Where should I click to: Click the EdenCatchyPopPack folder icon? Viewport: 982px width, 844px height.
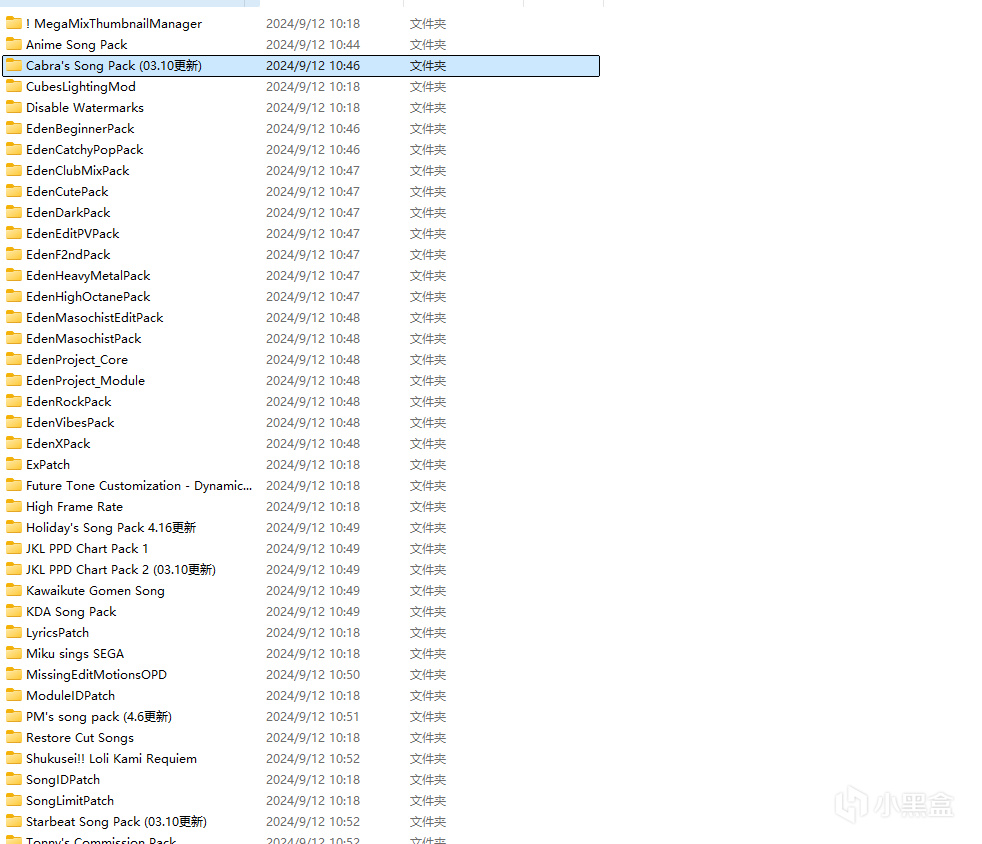click(14, 150)
